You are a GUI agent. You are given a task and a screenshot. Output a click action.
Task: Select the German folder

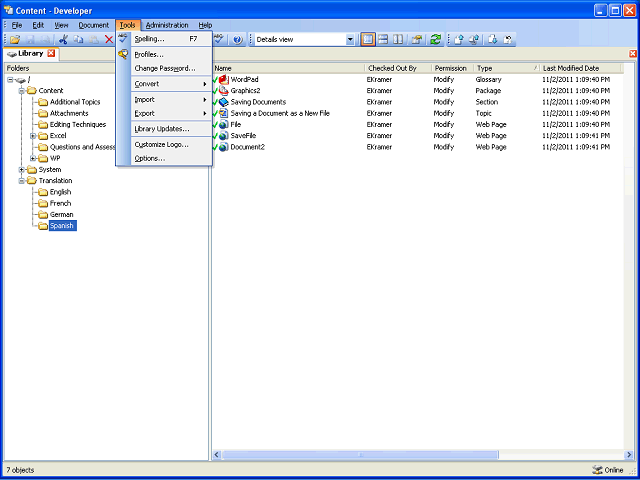(x=62, y=214)
